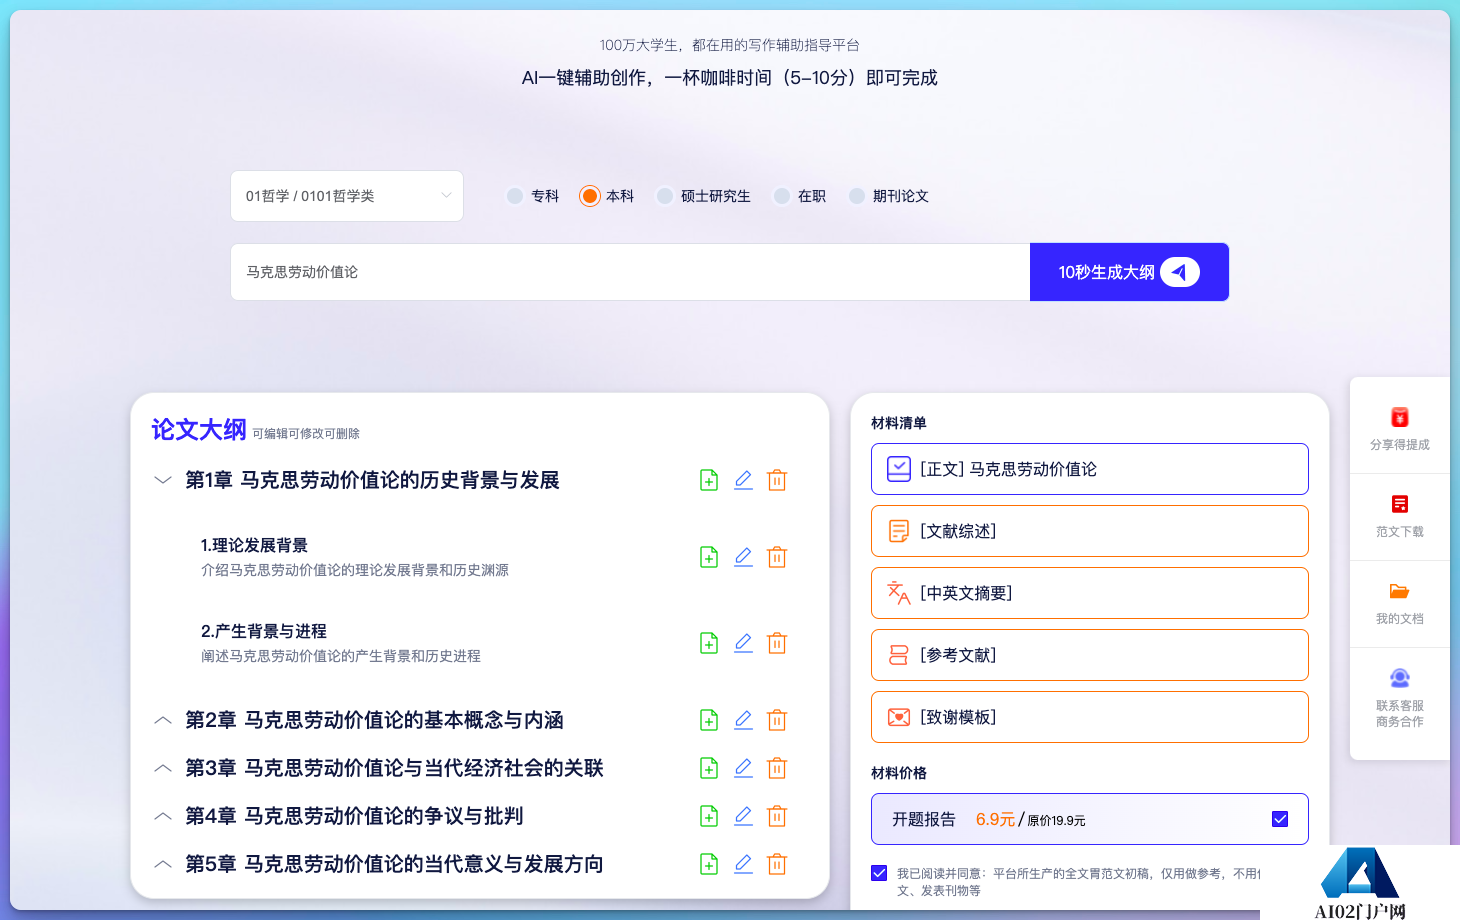This screenshot has width=1460, height=920.
Task: Click the 10秒生成大纲 button
Action: click(1129, 272)
